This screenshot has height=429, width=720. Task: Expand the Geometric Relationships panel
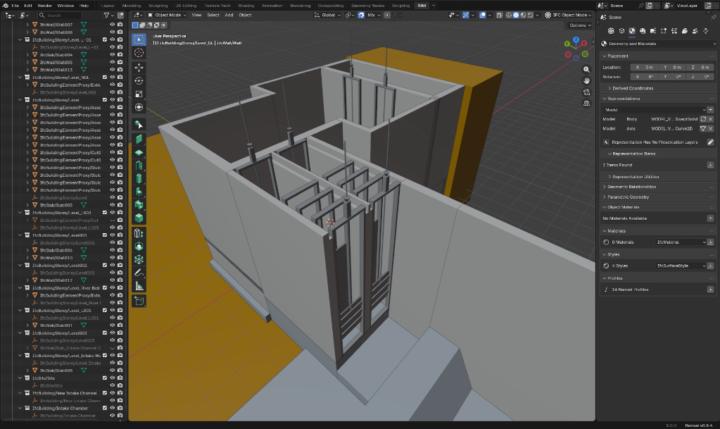632,186
